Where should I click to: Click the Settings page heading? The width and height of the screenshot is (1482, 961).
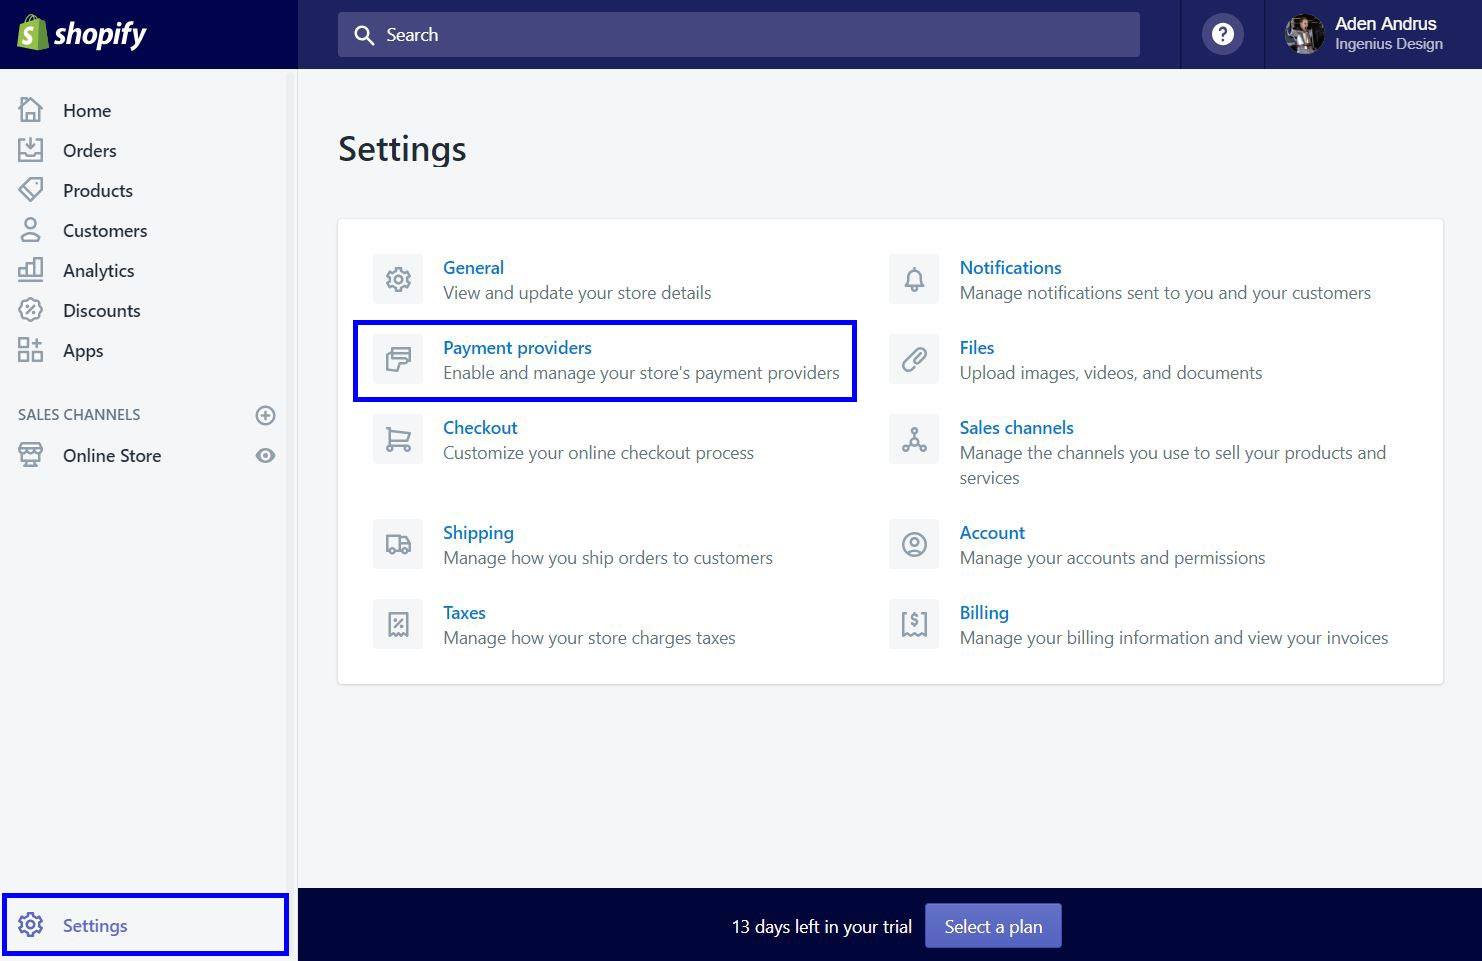pyautogui.click(x=402, y=149)
